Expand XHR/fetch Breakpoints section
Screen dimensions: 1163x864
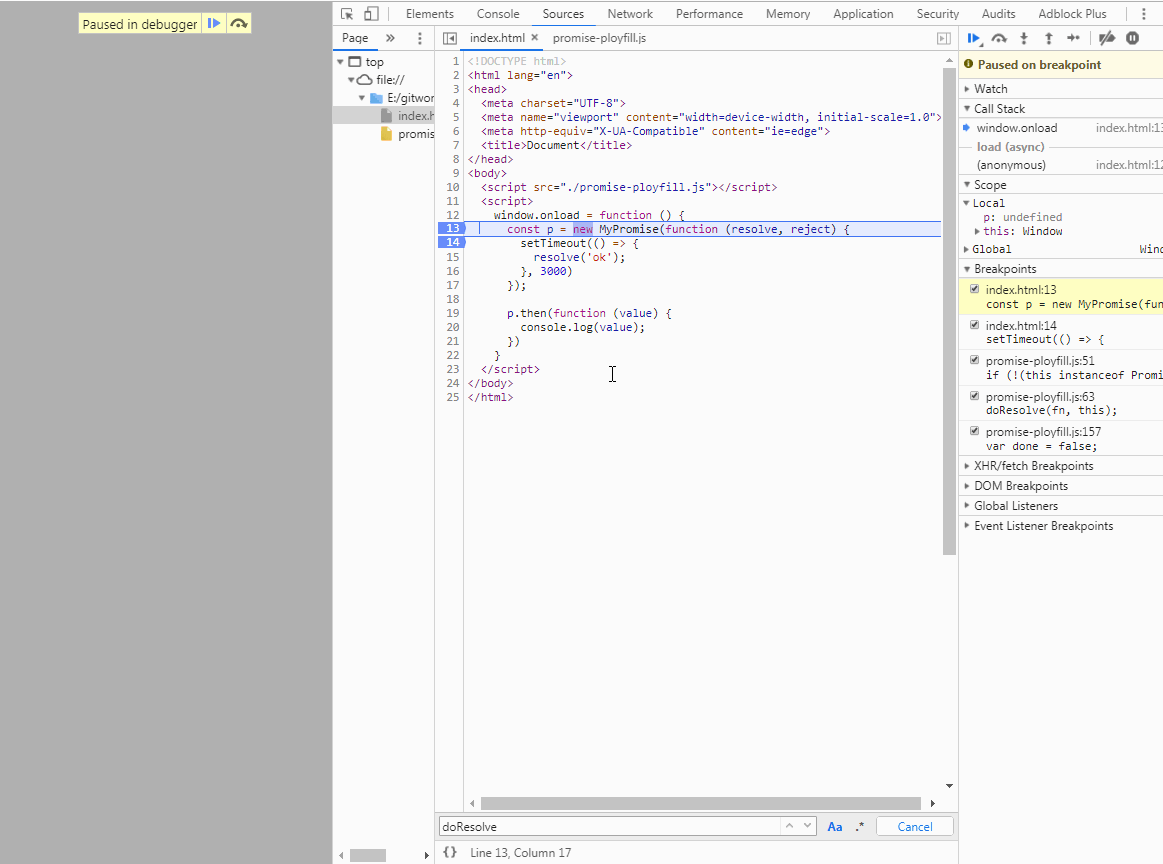[x=1033, y=466]
